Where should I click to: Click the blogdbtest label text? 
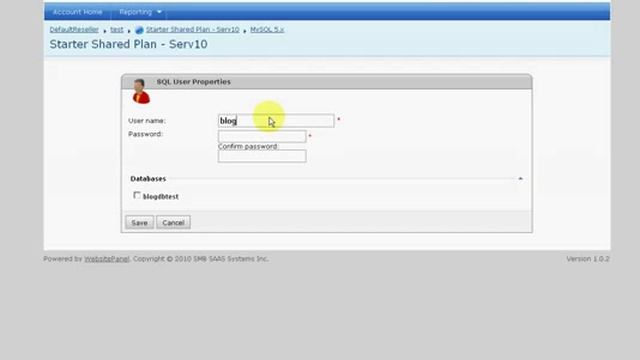[x=161, y=197]
